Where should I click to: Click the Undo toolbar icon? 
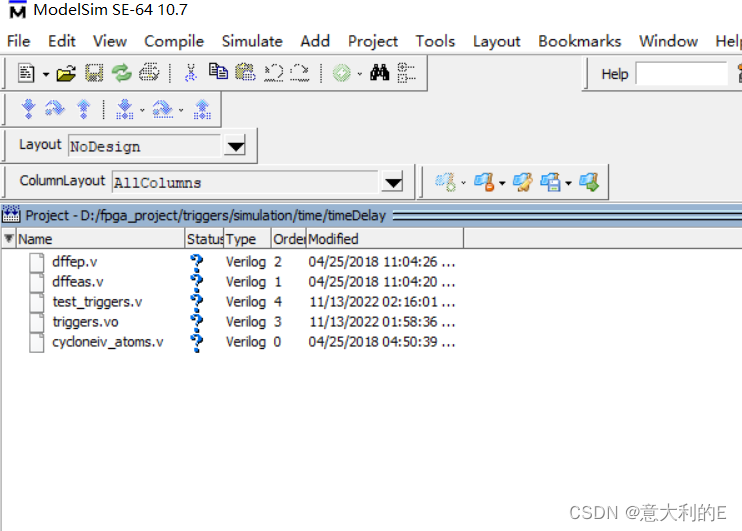(274, 73)
